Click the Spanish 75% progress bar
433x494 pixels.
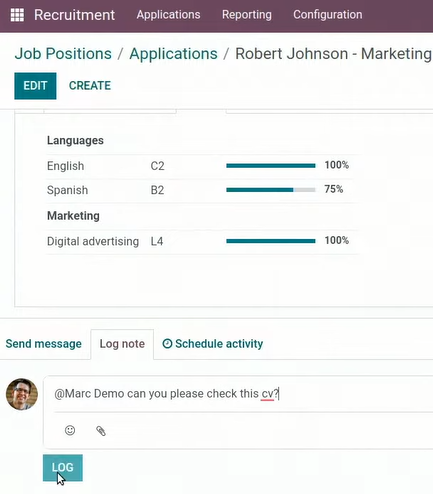(271, 190)
